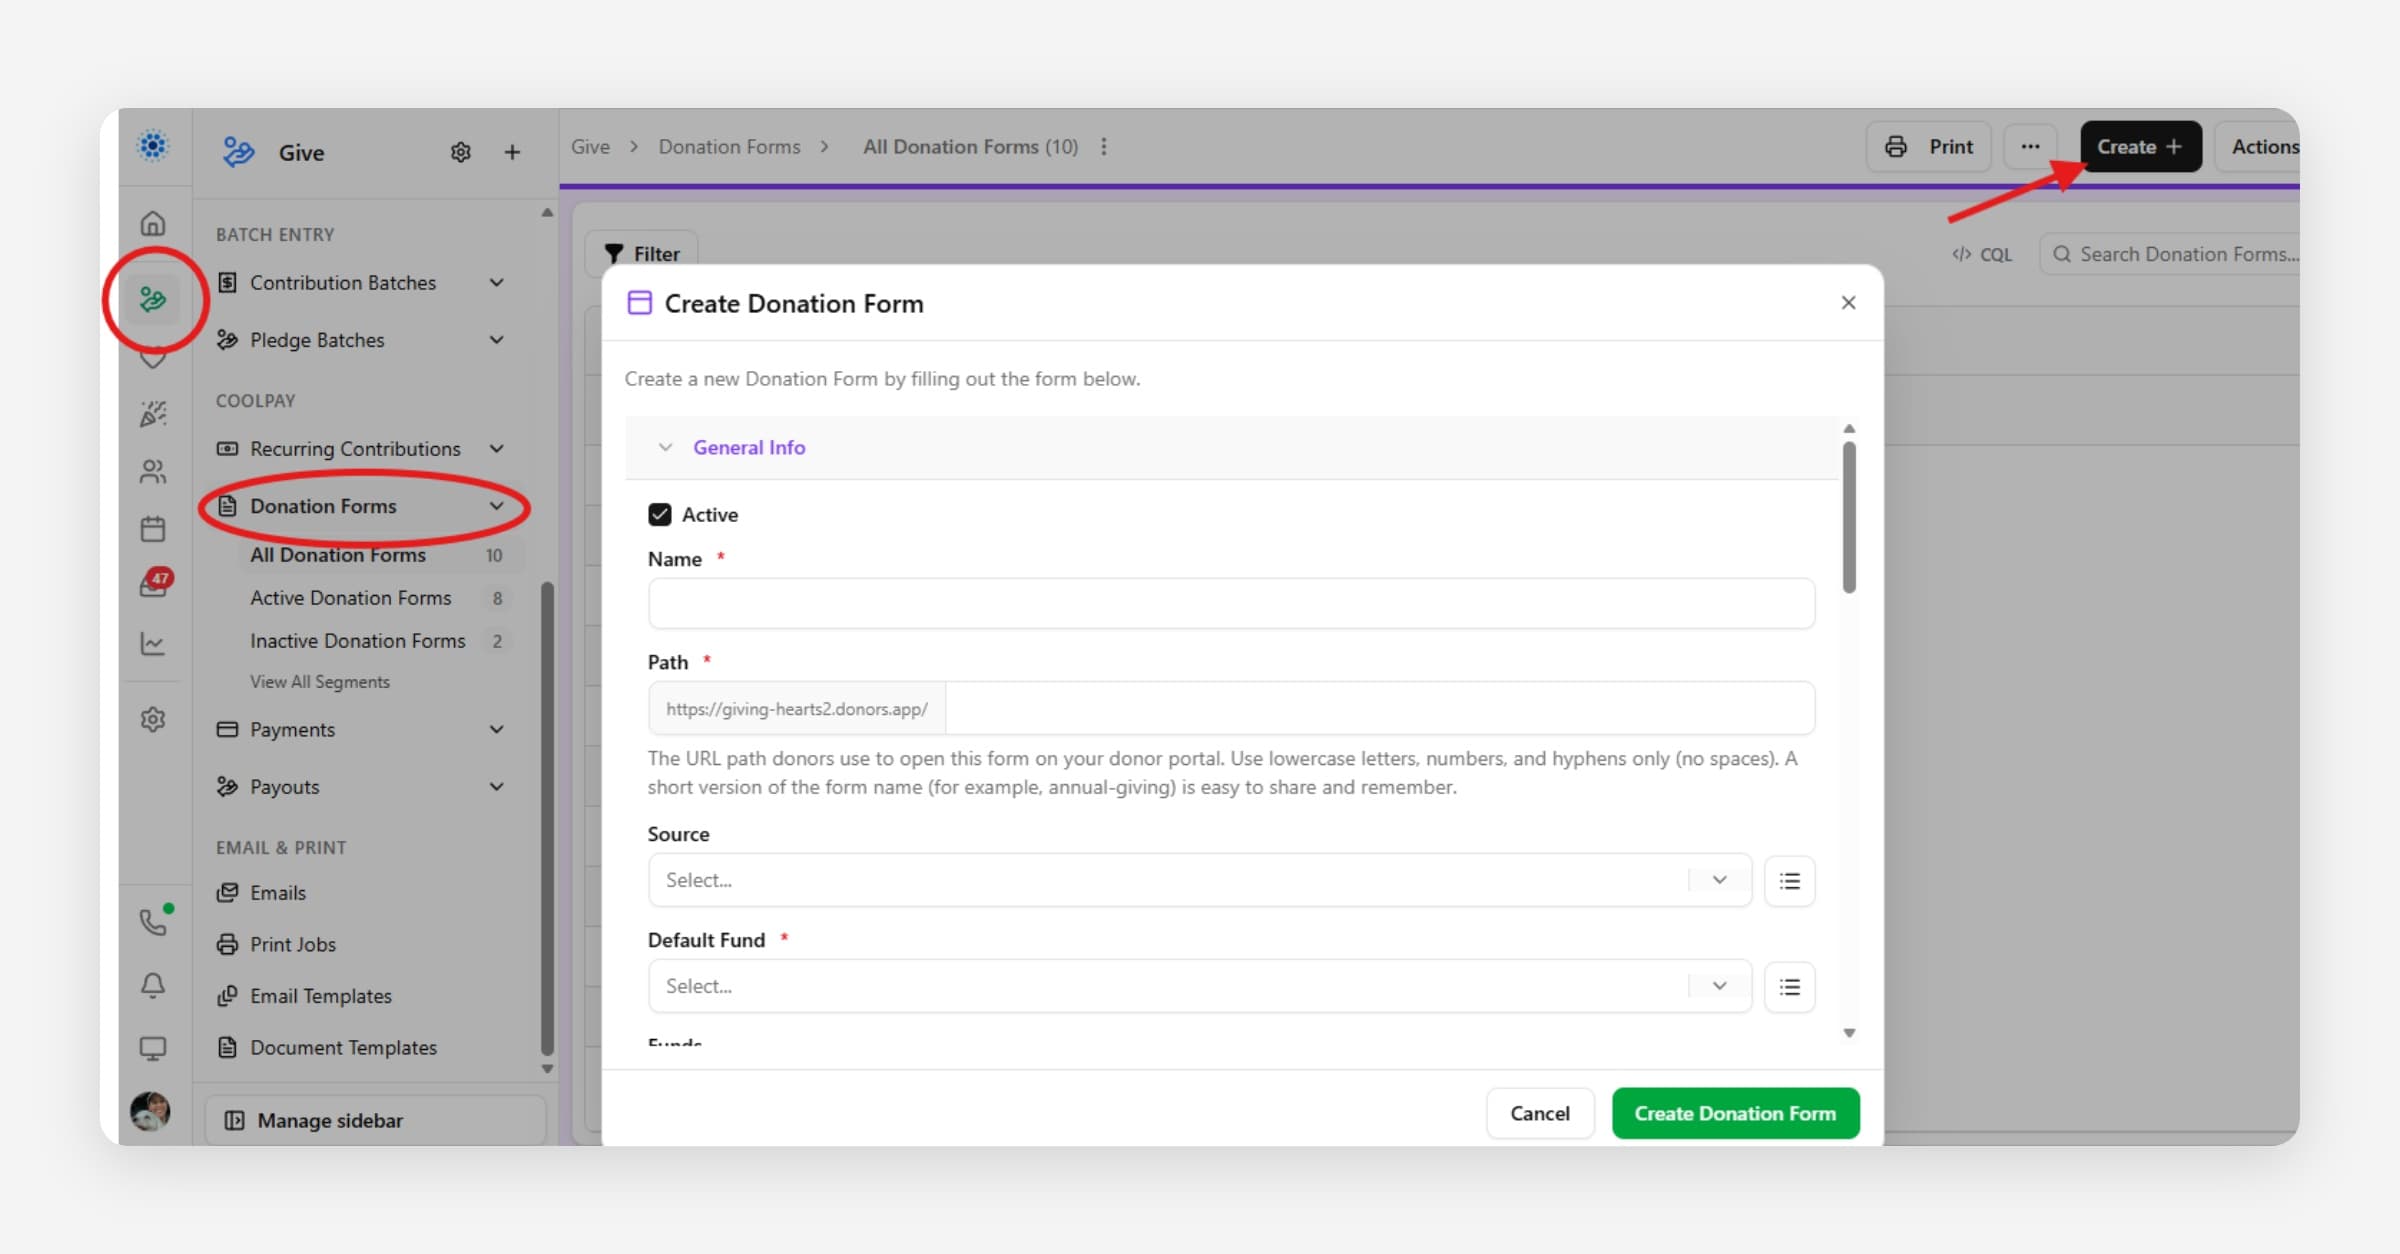This screenshot has width=2400, height=1254.
Task: Uncheck the Active checkbox
Action: 660,514
